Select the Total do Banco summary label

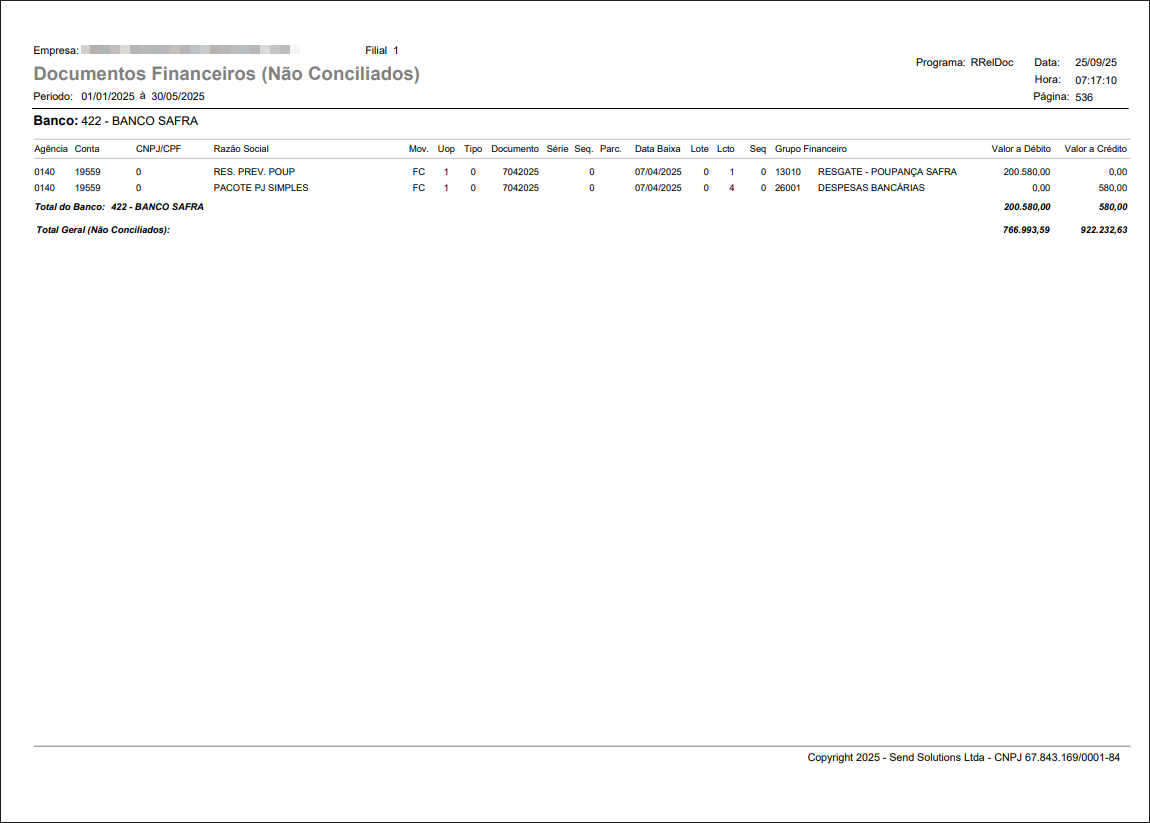click(x=119, y=207)
